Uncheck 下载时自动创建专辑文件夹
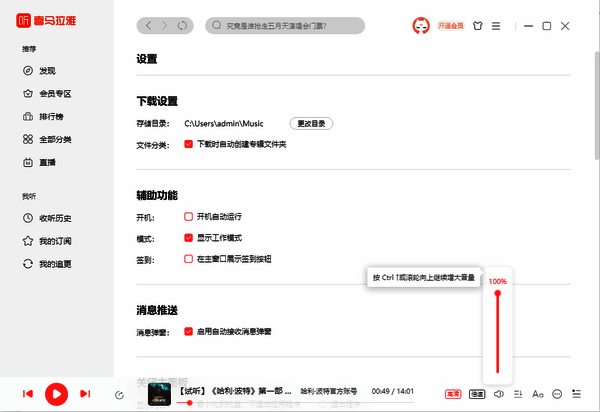This screenshot has width=600, height=412. pyautogui.click(x=188, y=144)
